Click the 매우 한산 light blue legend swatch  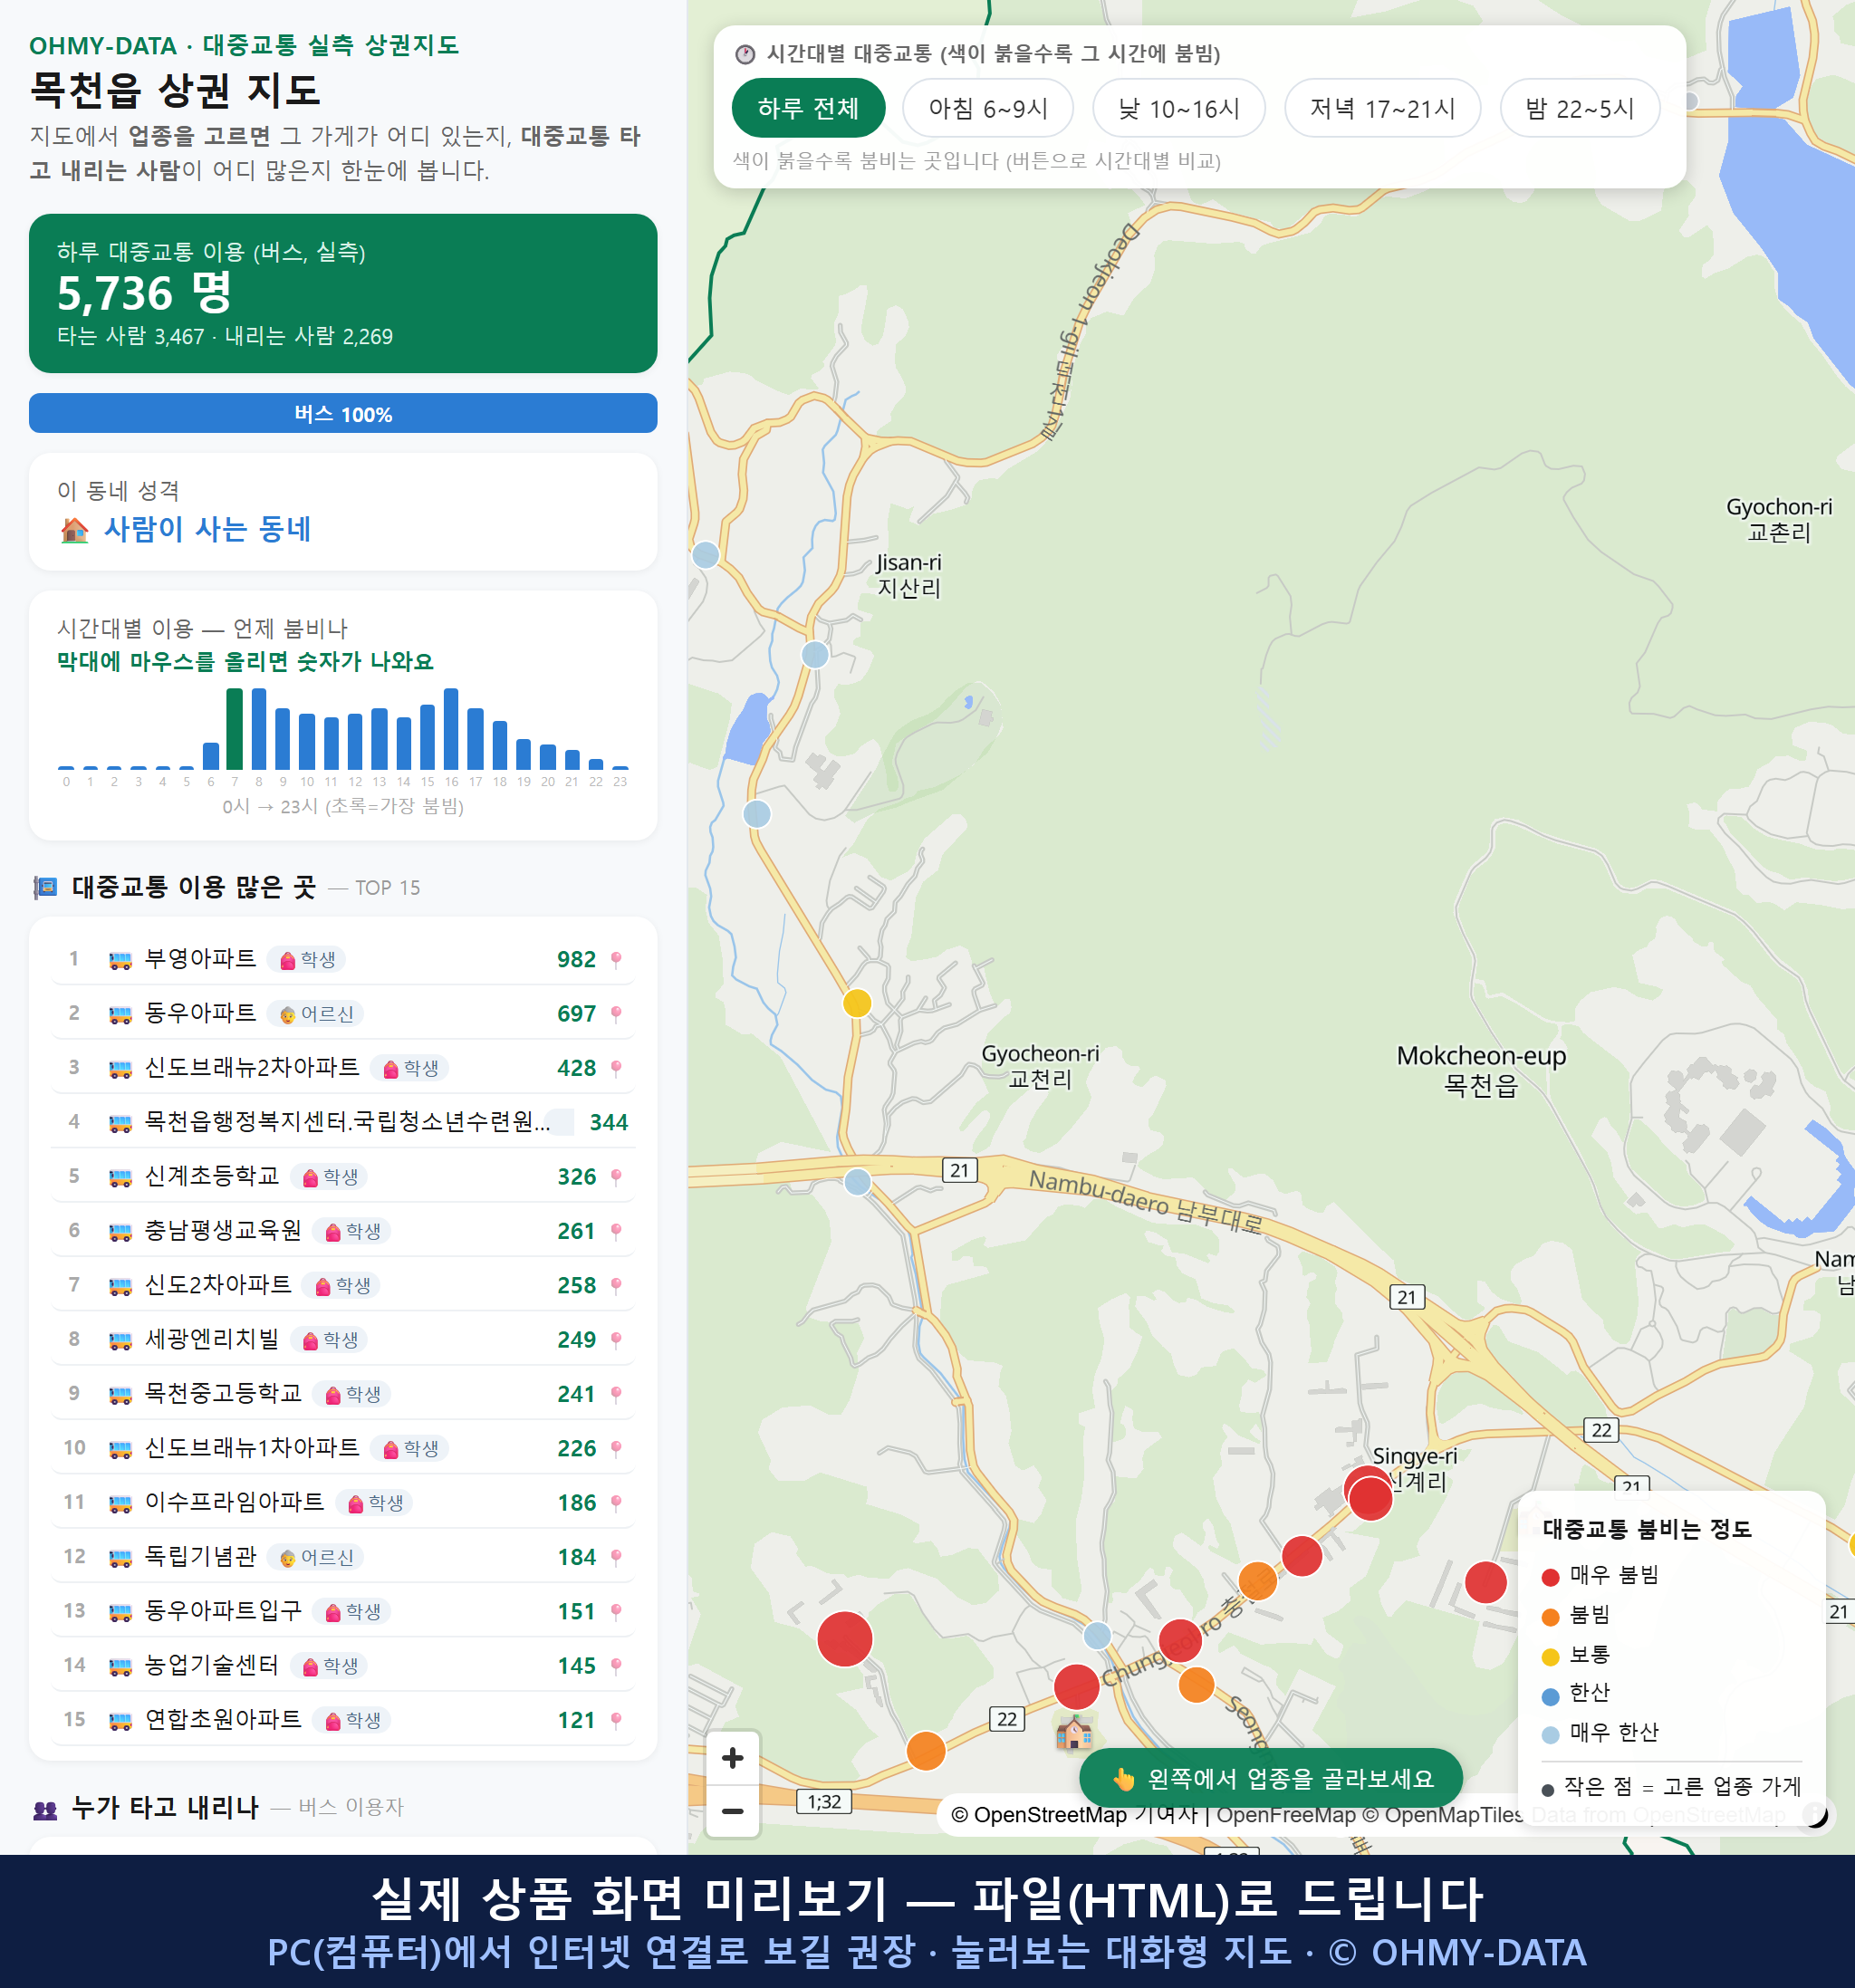pos(1550,1734)
